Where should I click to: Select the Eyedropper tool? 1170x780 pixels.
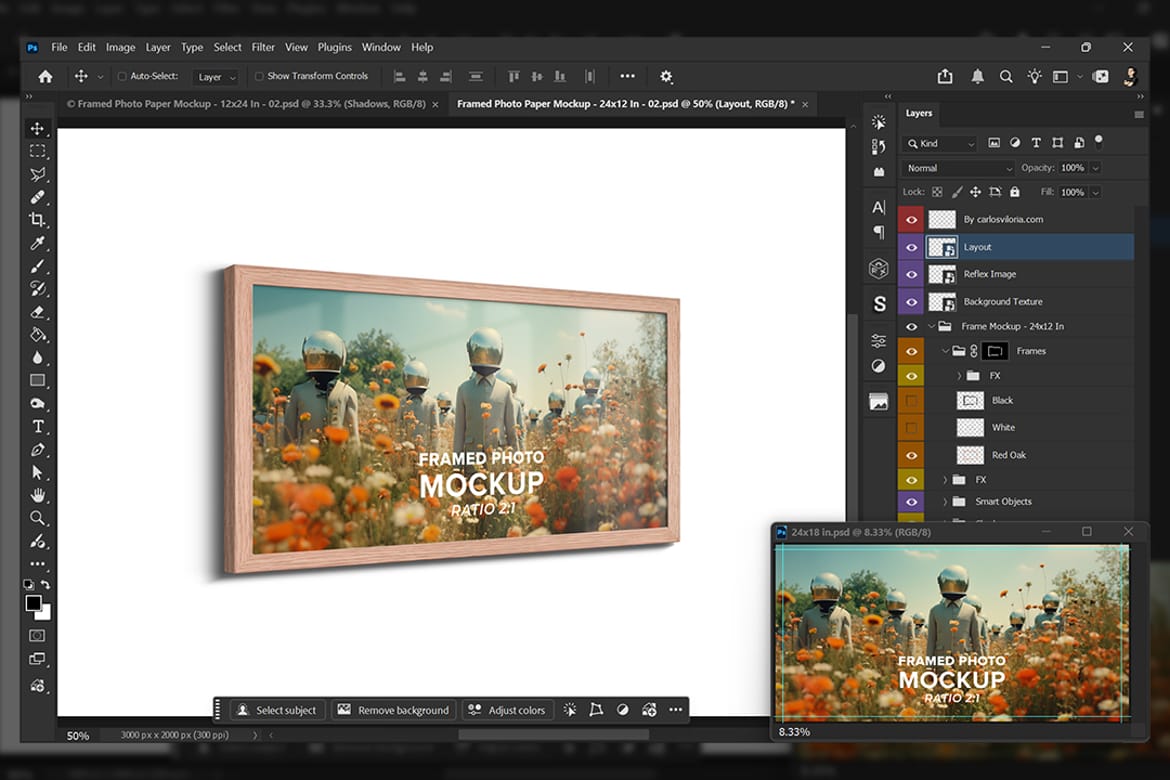coord(37,243)
